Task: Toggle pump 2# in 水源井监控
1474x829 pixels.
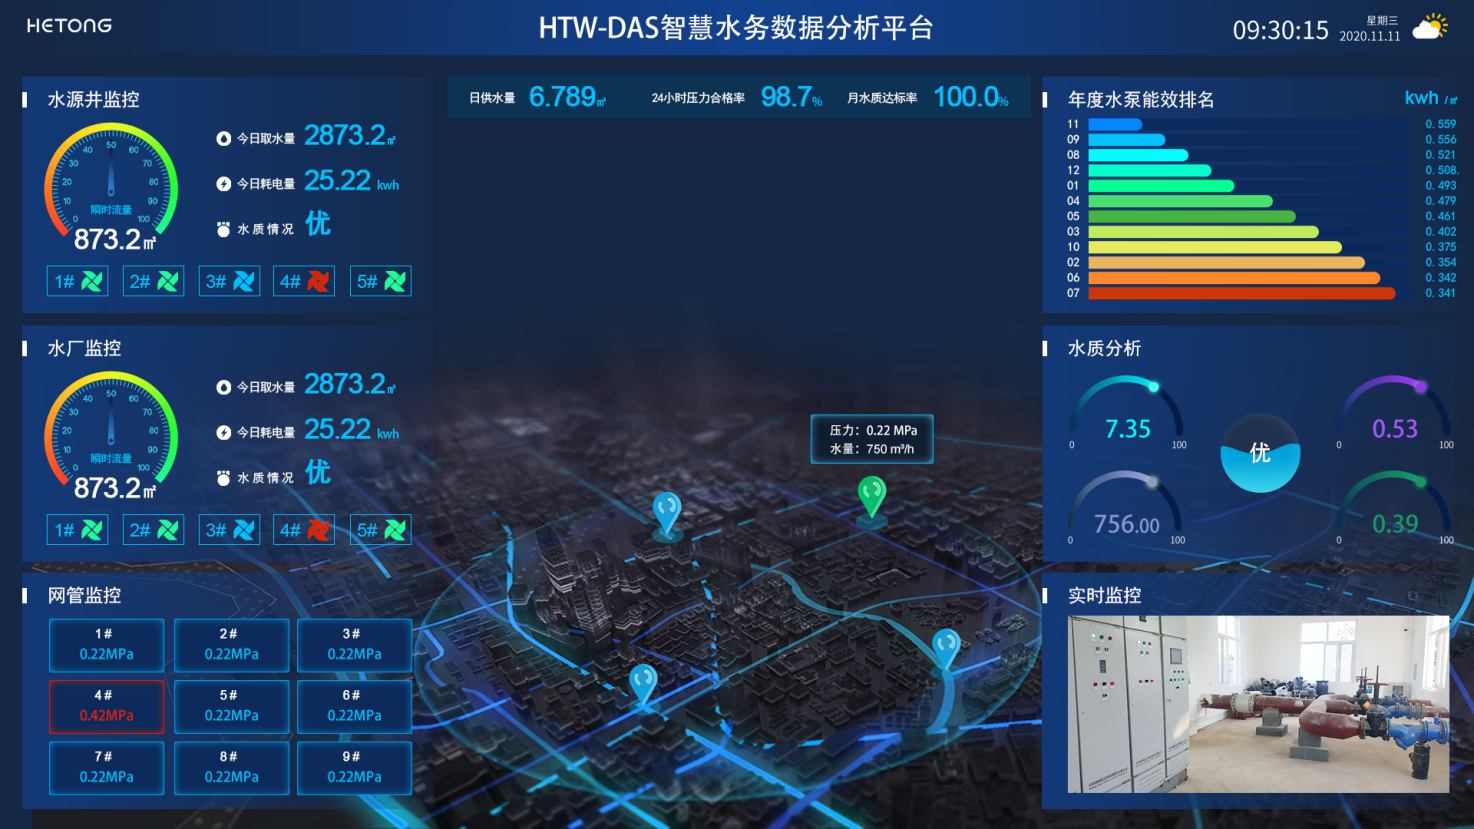Action: tap(152, 281)
